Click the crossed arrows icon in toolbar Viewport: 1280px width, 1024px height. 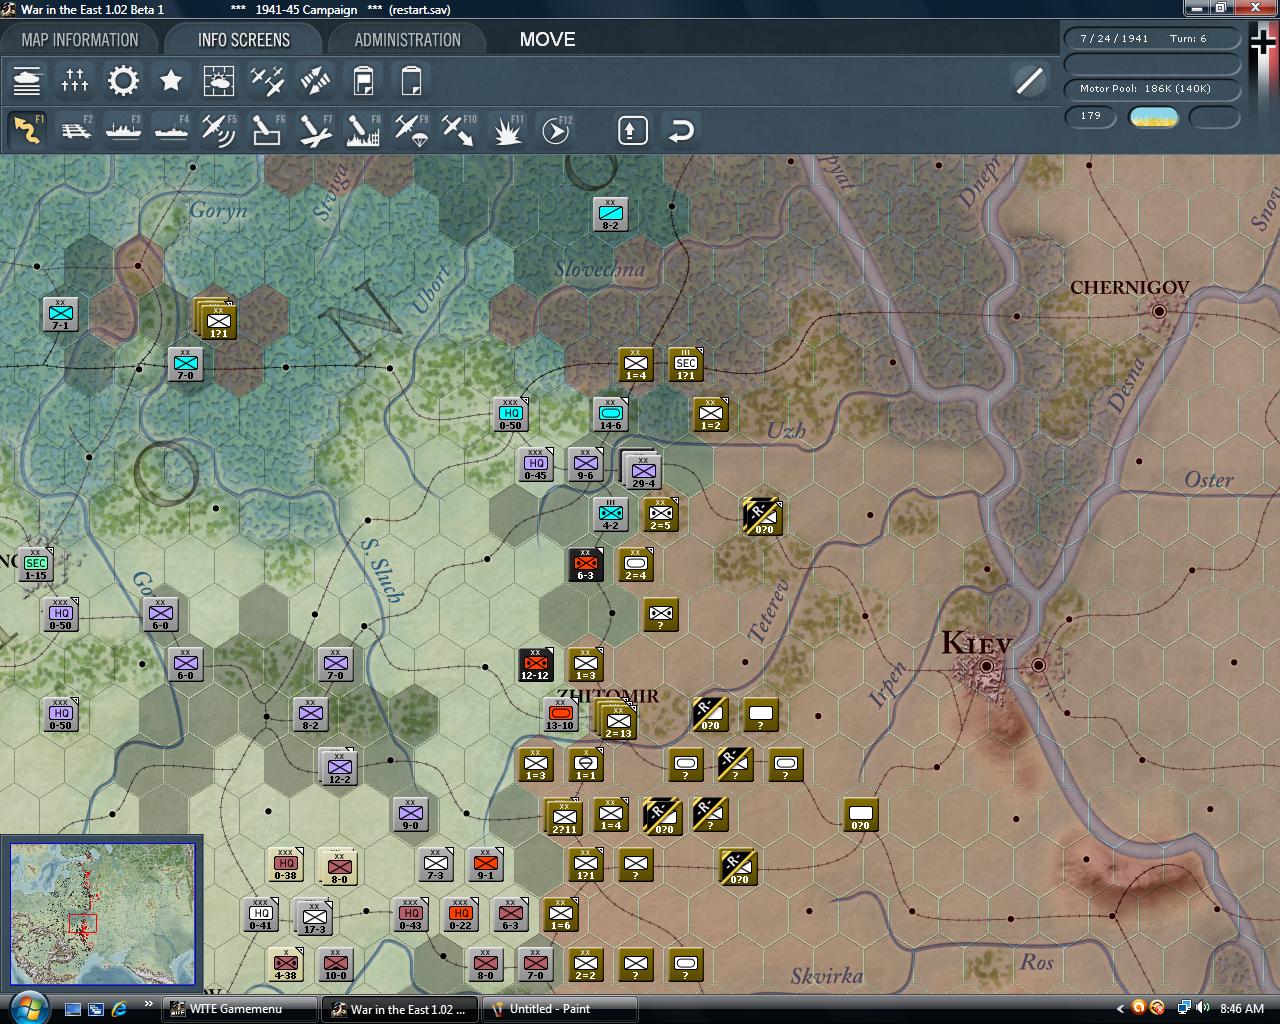[x=315, y=81]
